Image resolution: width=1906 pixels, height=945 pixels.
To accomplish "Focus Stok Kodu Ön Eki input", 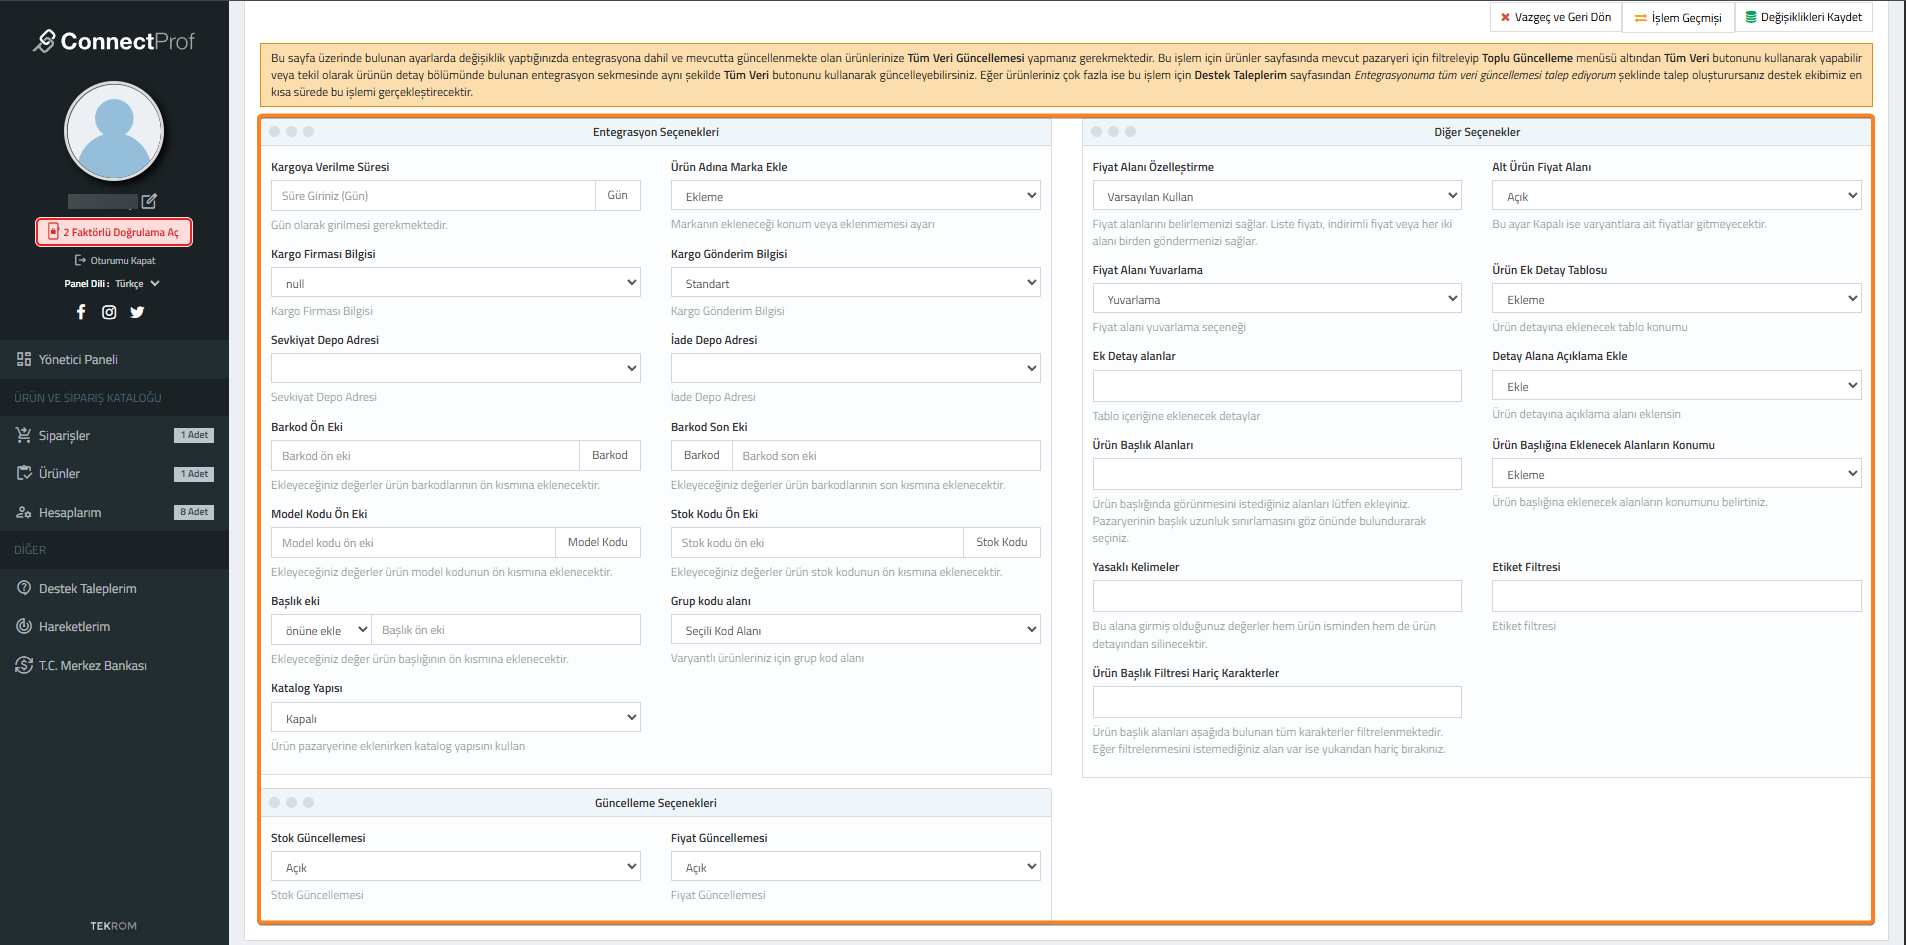I will pos(817,543).
